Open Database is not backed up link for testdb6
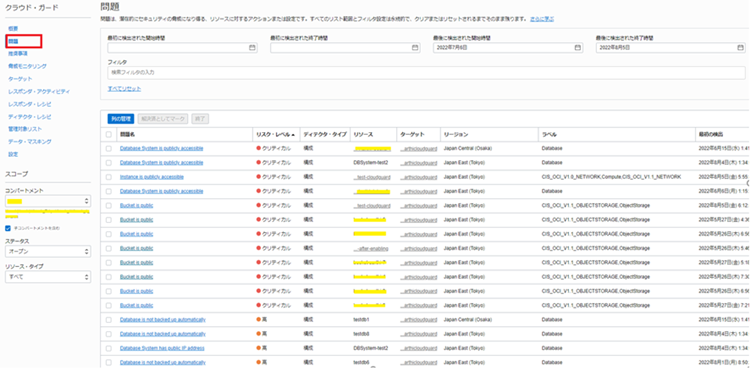 click(163, 362)
